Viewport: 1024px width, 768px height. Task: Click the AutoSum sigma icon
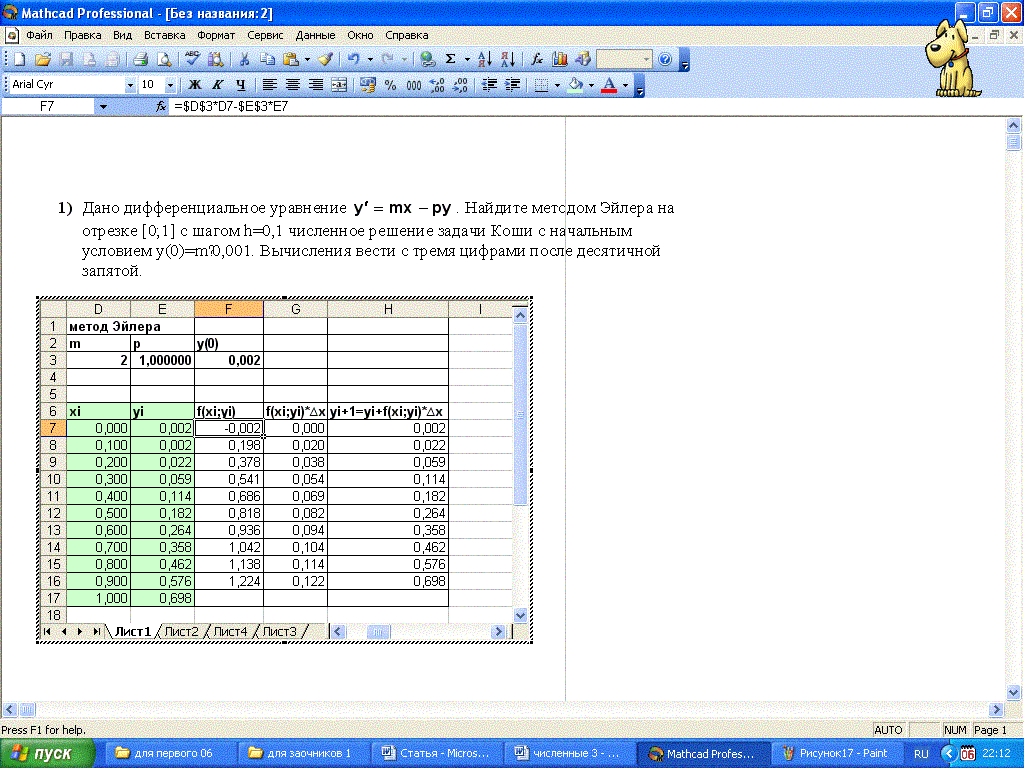[451, 60]
